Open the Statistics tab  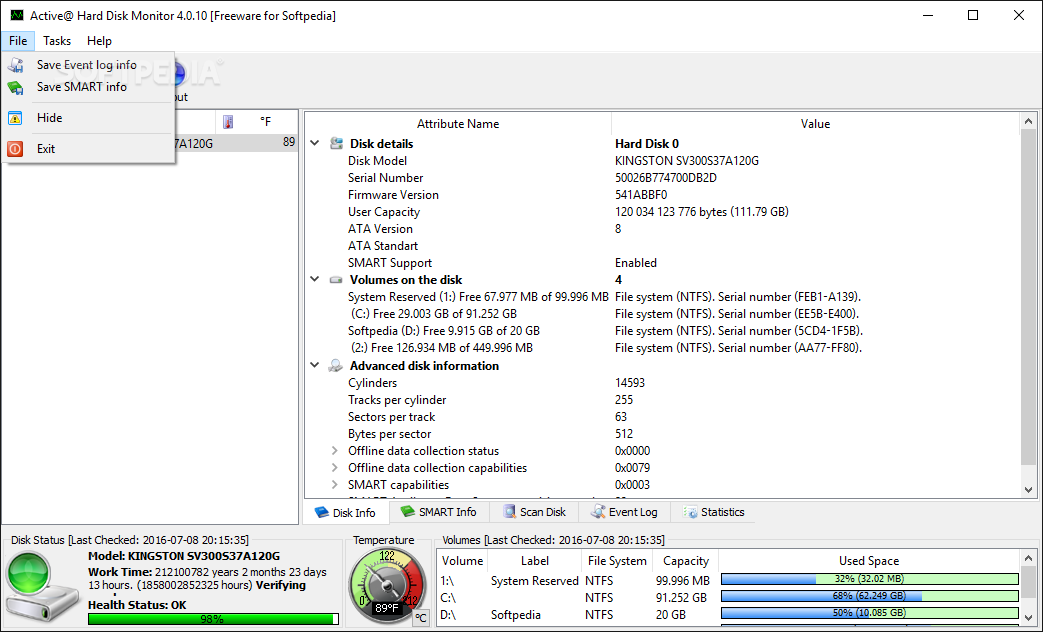point(714,512)
